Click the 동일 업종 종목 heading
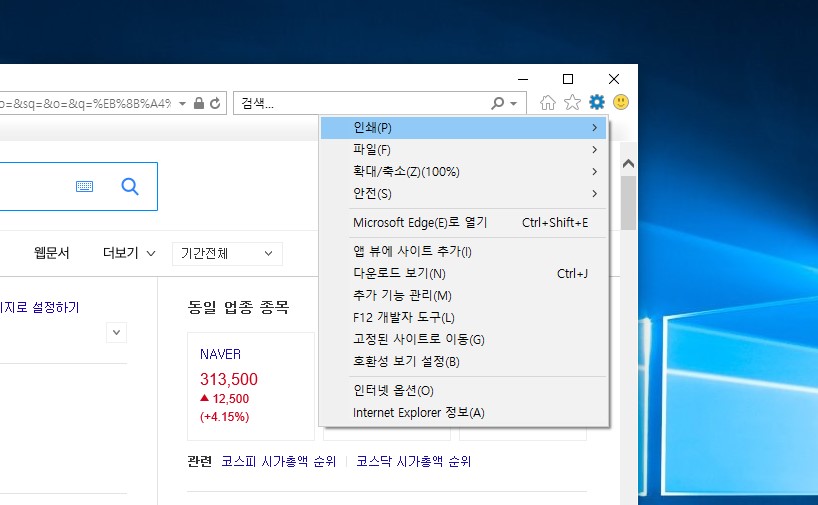 tap(238, 307)
